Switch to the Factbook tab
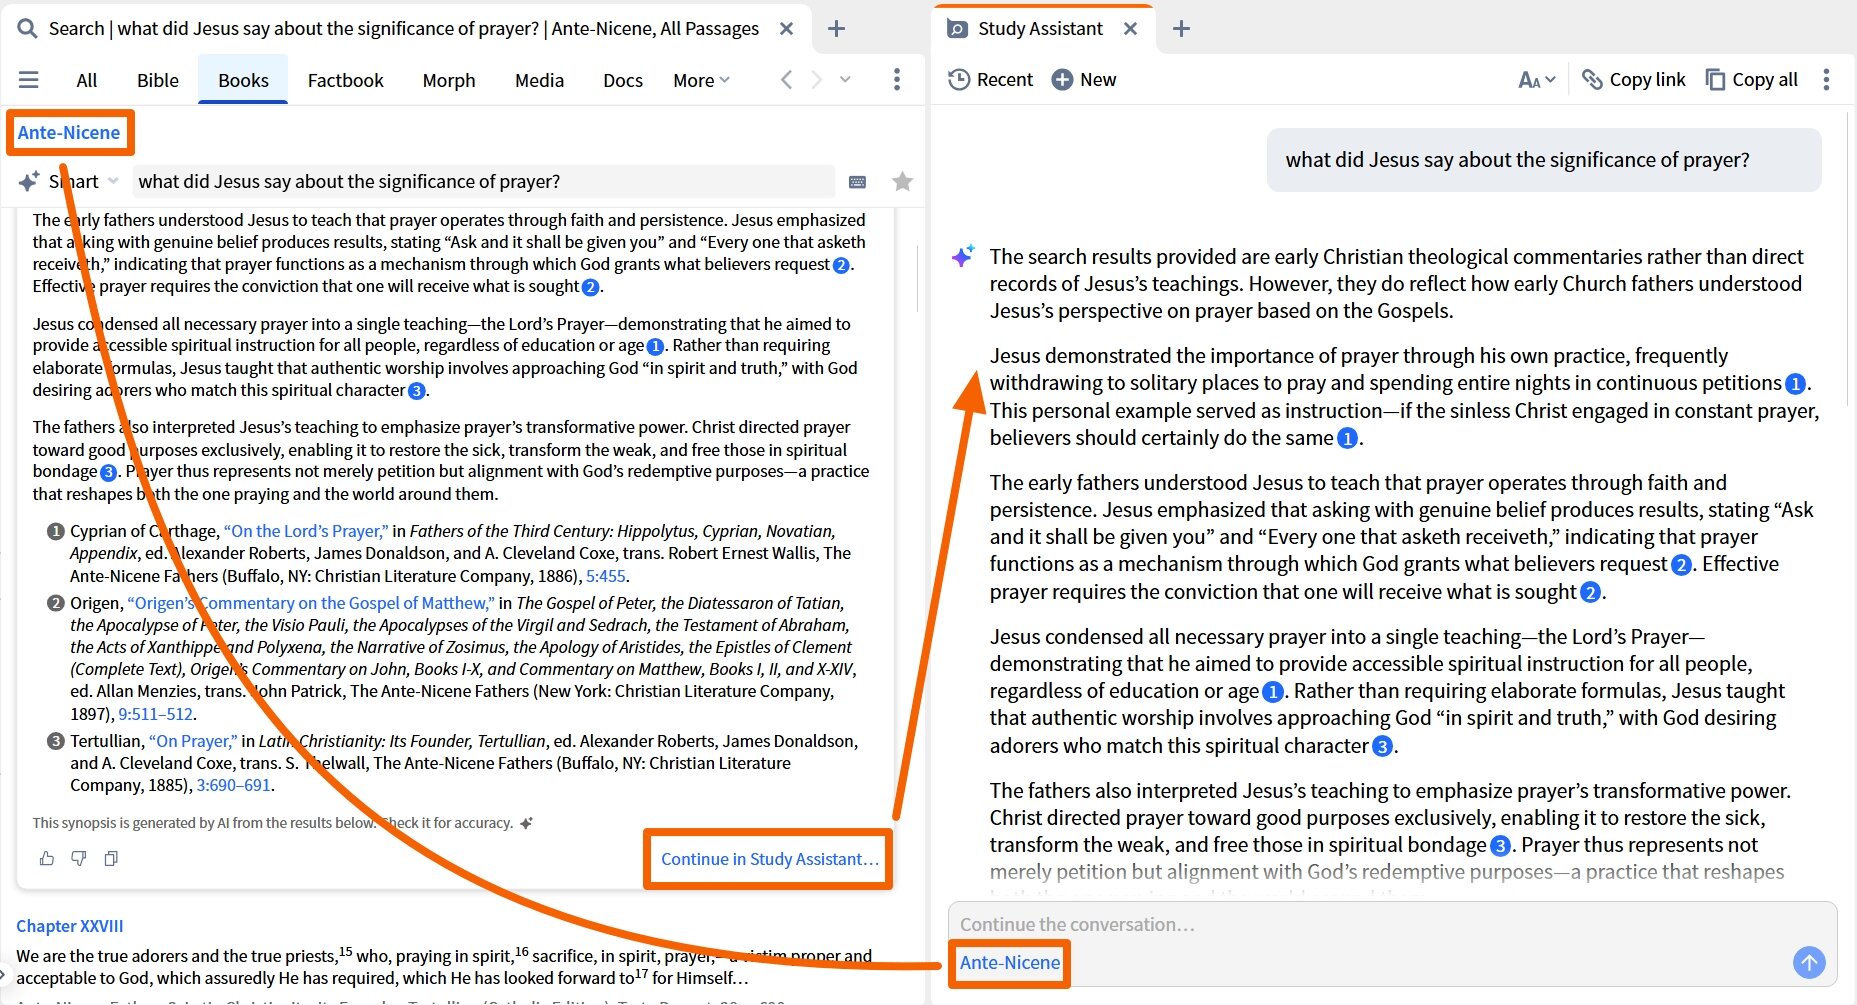The width and height of the screenshot is (1857, 1005). [x=345, y=80]
